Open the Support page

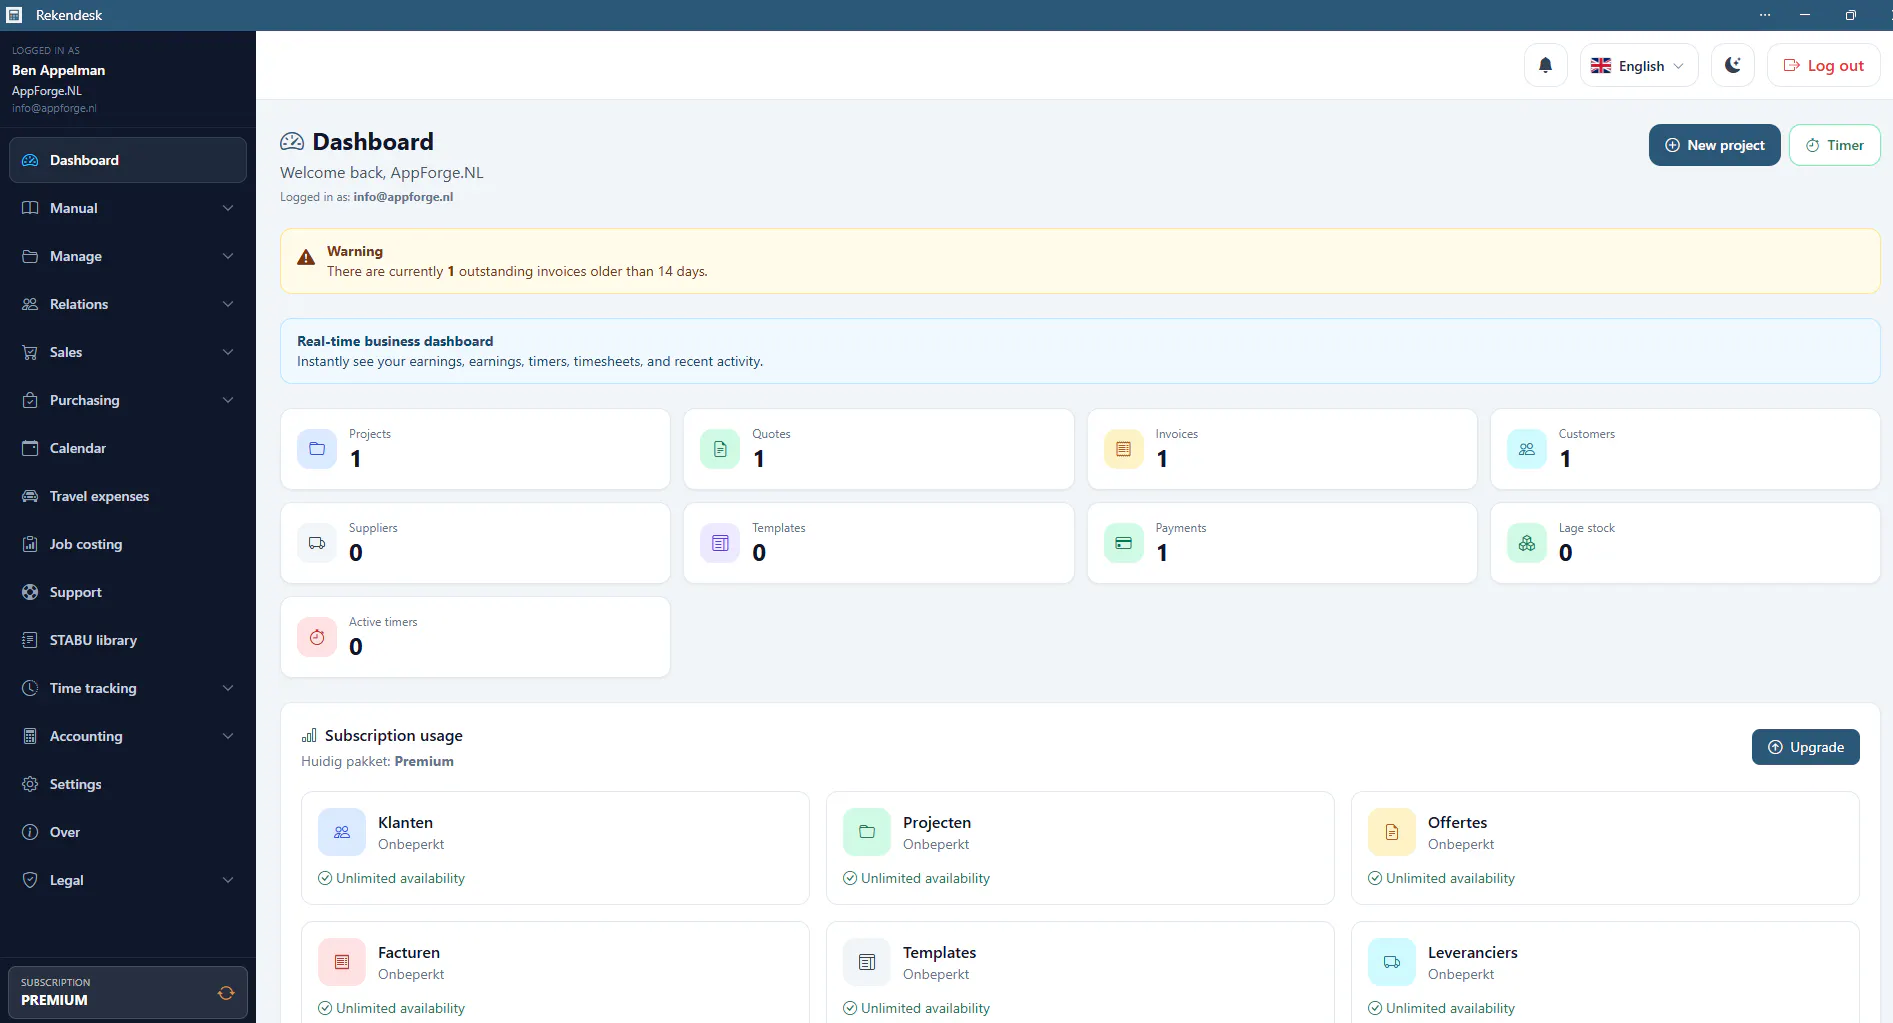[x=128, y=592]
